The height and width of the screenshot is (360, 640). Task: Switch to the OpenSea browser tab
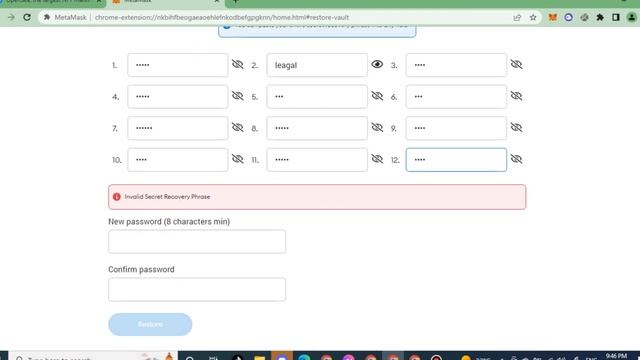coord(52,2)
